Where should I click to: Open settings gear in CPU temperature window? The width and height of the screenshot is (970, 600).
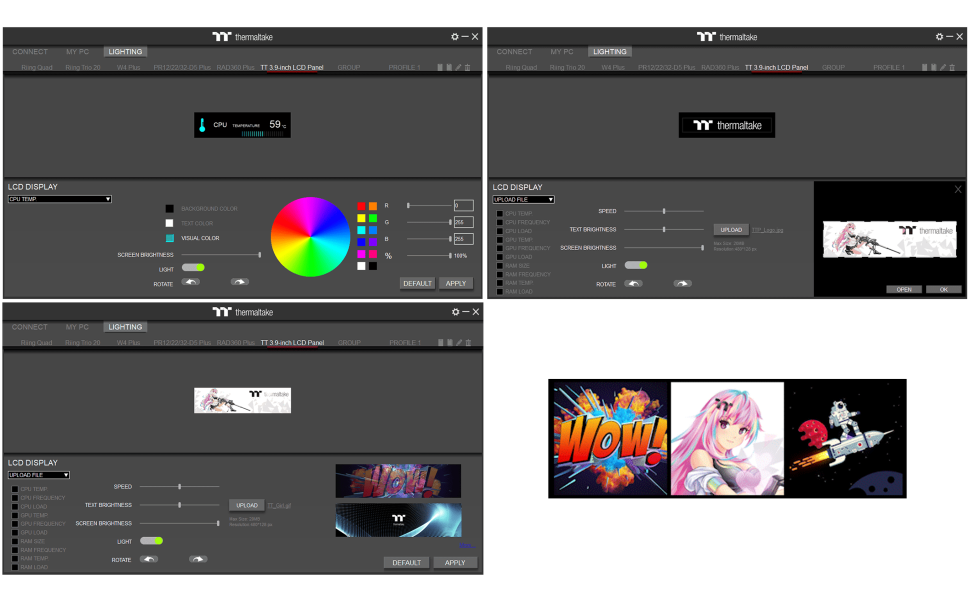[x=455, y=37]
